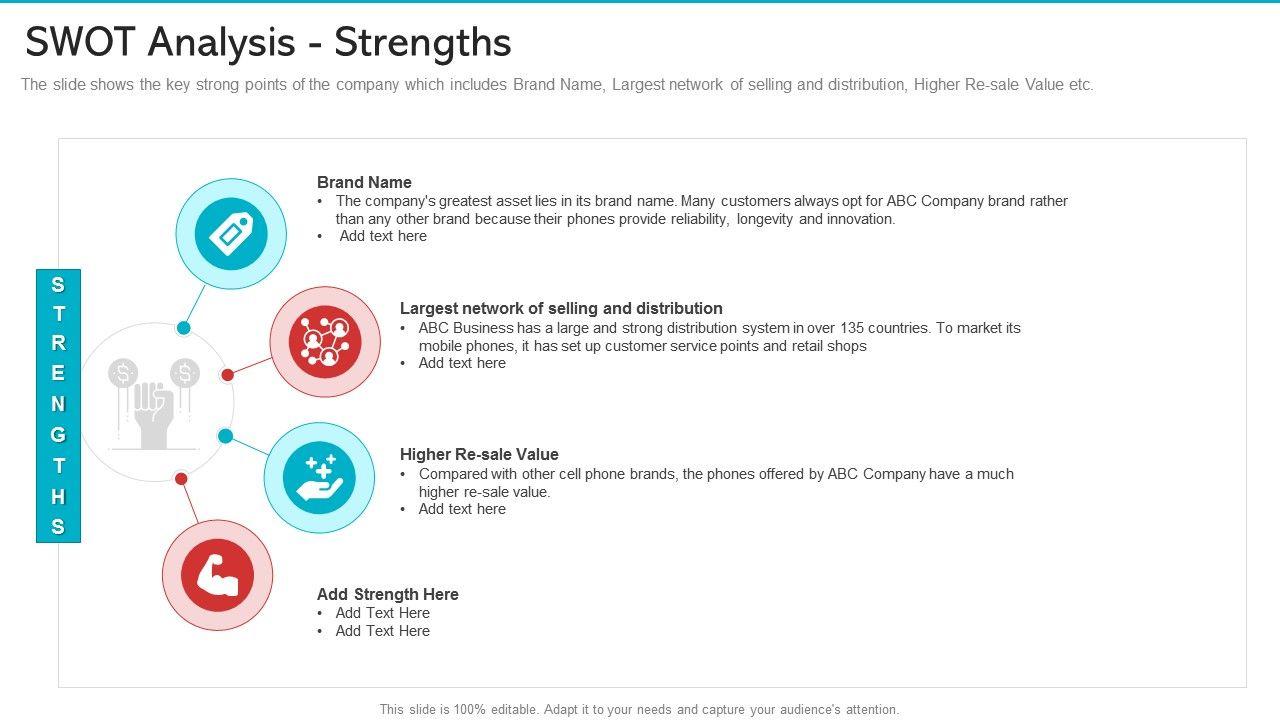Select the red connector dot near muscle icon
Viewport: 1280px width, 720px height.
tap(181, 479)
